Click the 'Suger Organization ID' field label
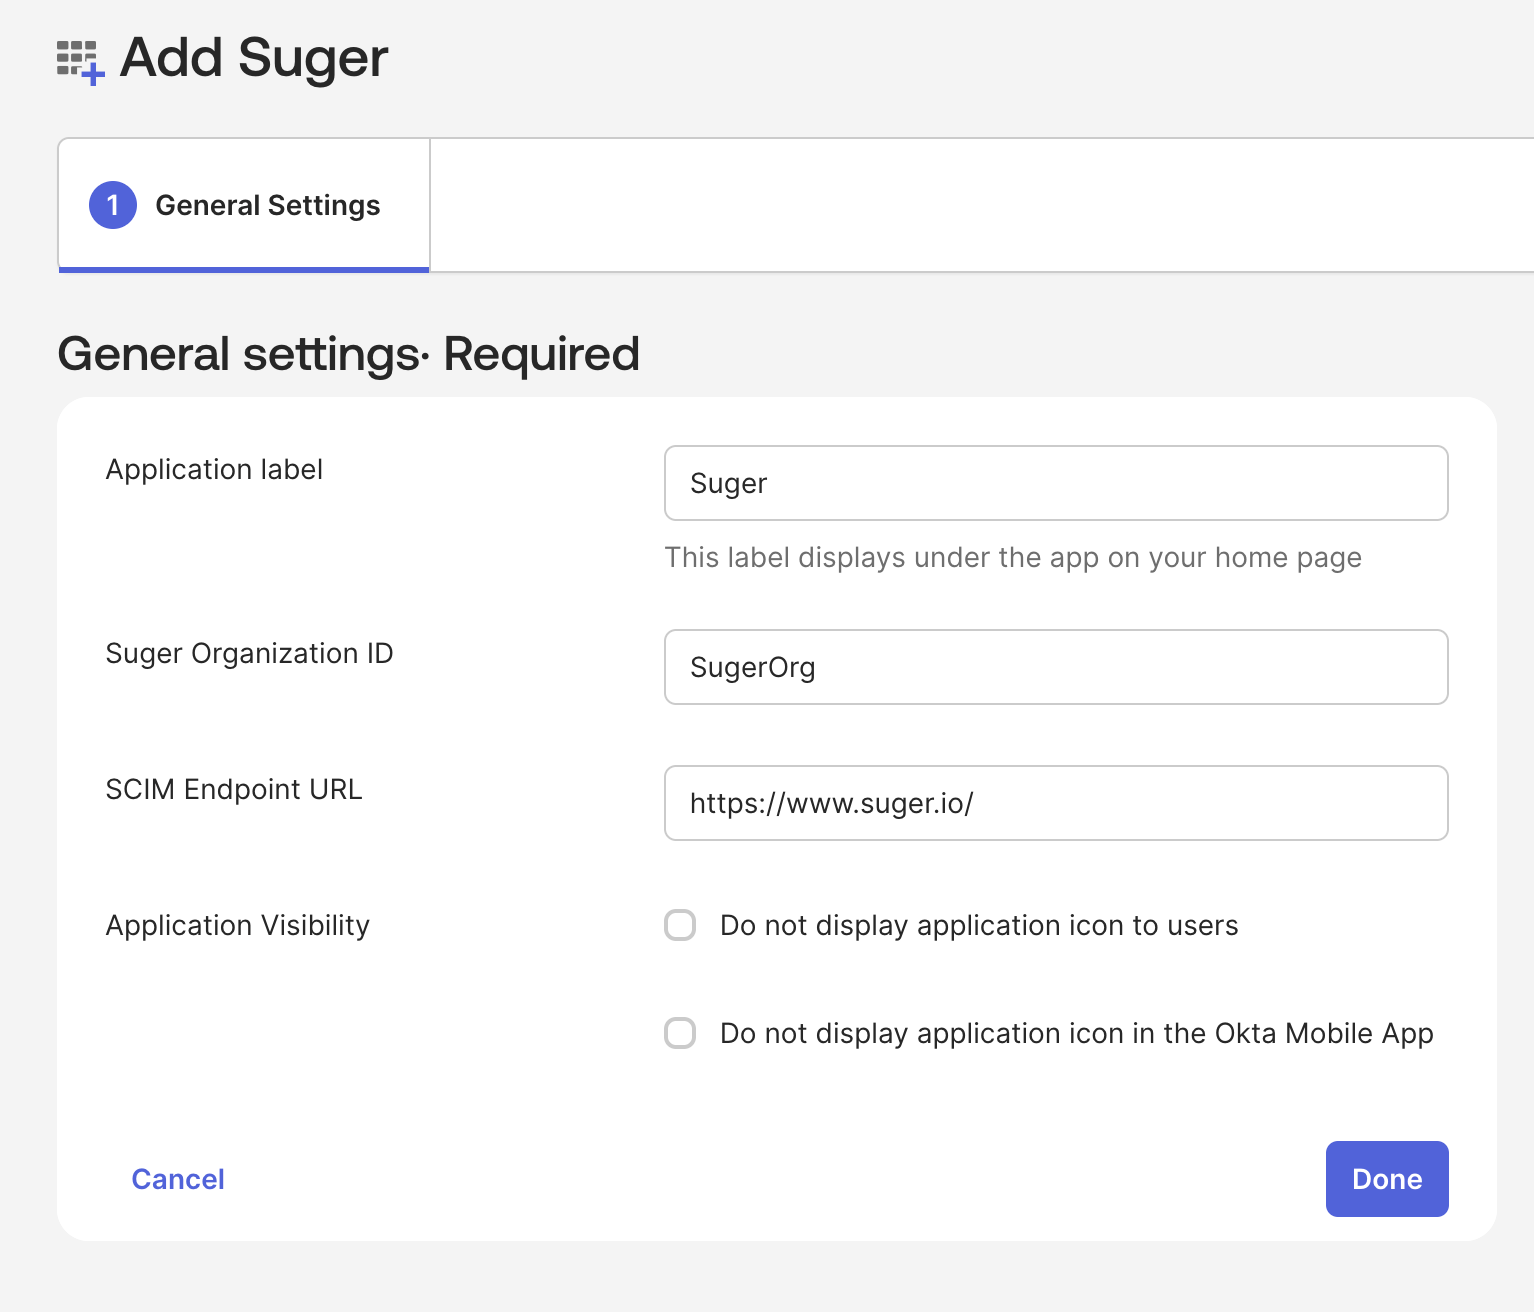The height and width of the screenshot is (1312, 1534). [x=249, y=654]
